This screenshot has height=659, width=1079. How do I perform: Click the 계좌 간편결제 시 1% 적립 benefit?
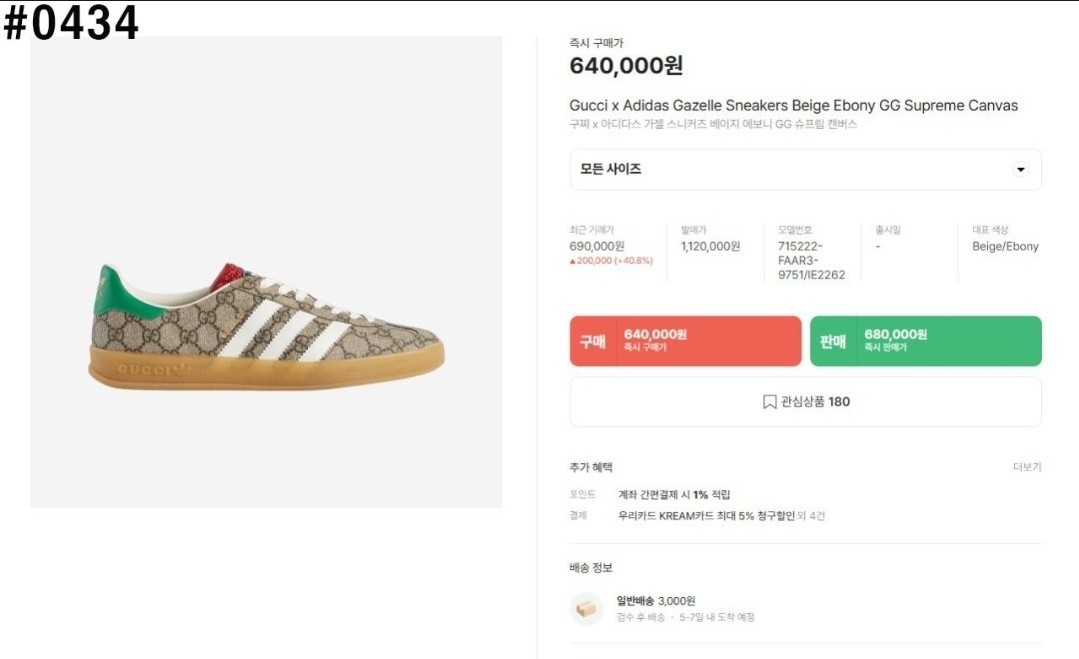pos(674,495)
